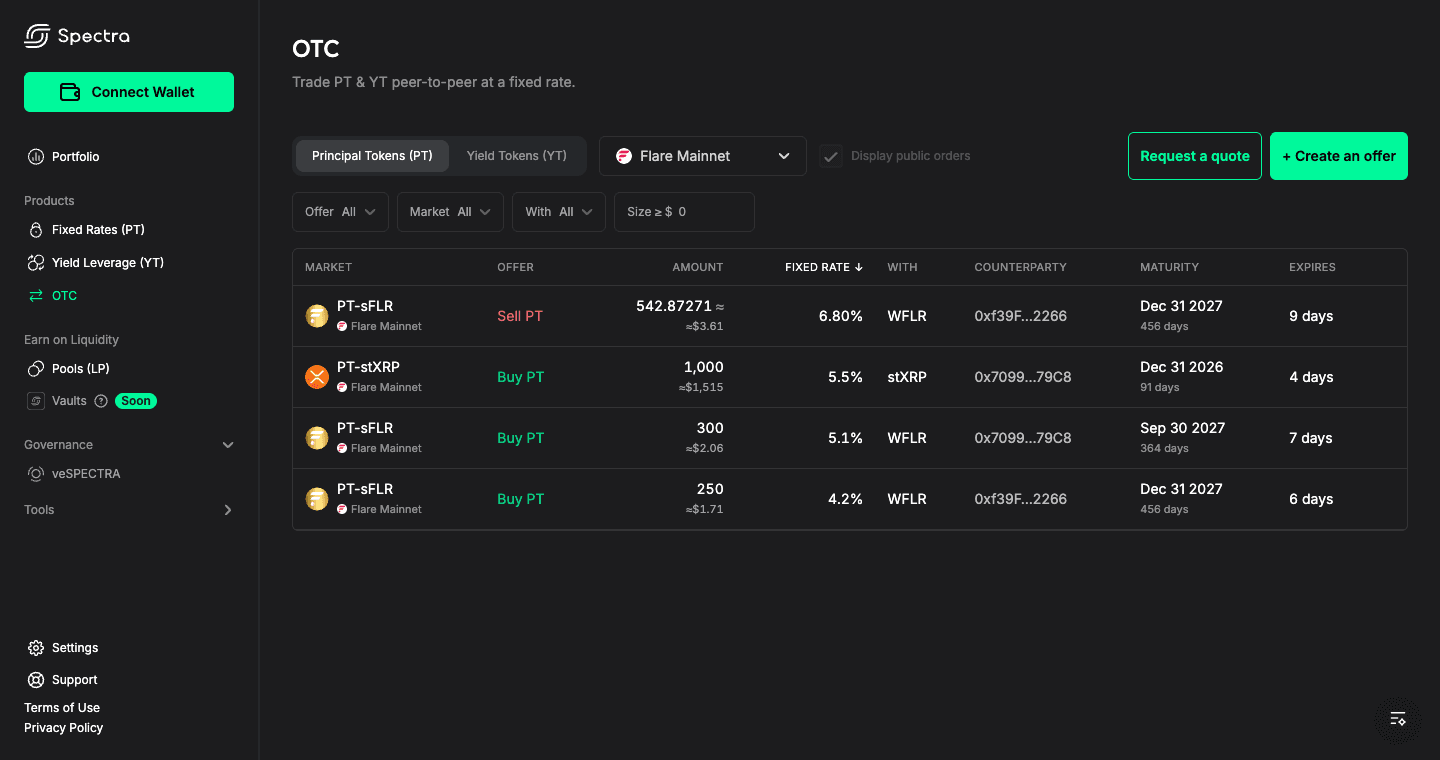Click amount 542.87271 value
The width and height of the screenshot is (1440, 760).
674,306
